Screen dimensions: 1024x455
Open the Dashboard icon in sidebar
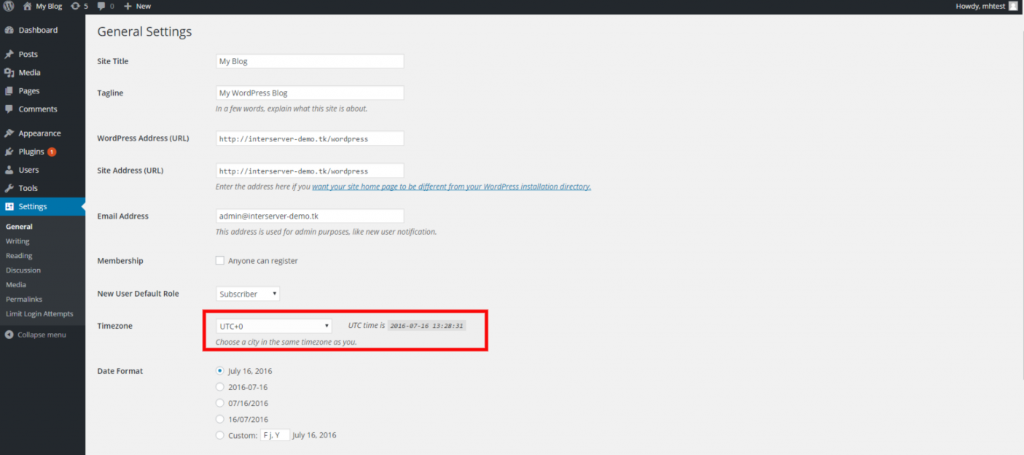(9, 31)
